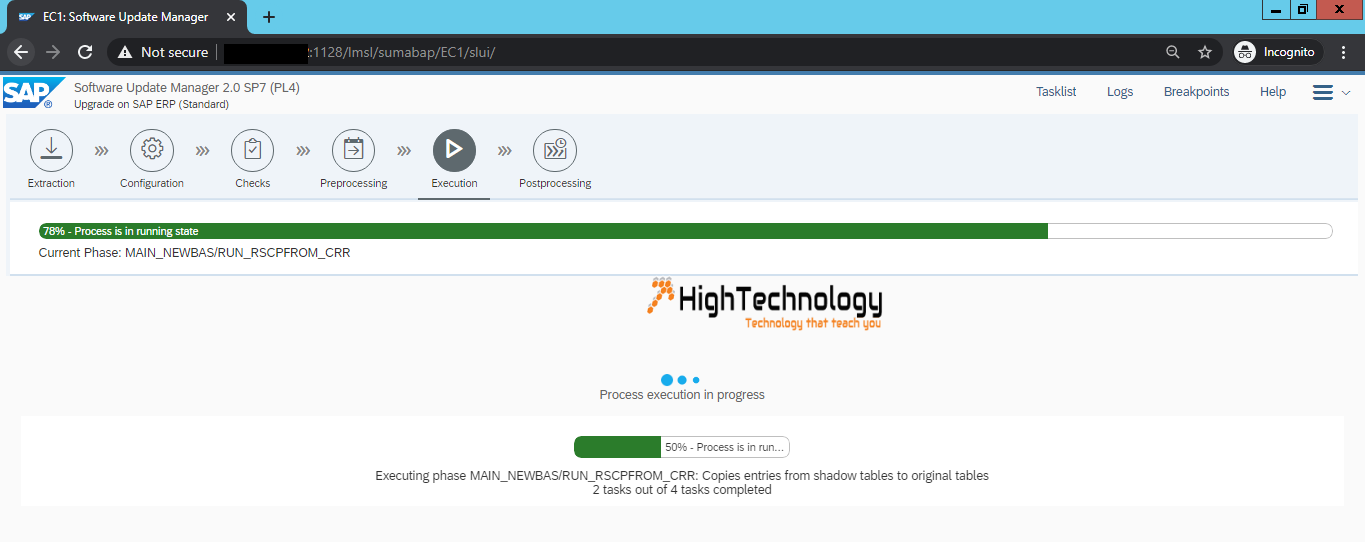1365x542 pixels.
Task: Click the browser forward arrow
Action: (53, 52)
